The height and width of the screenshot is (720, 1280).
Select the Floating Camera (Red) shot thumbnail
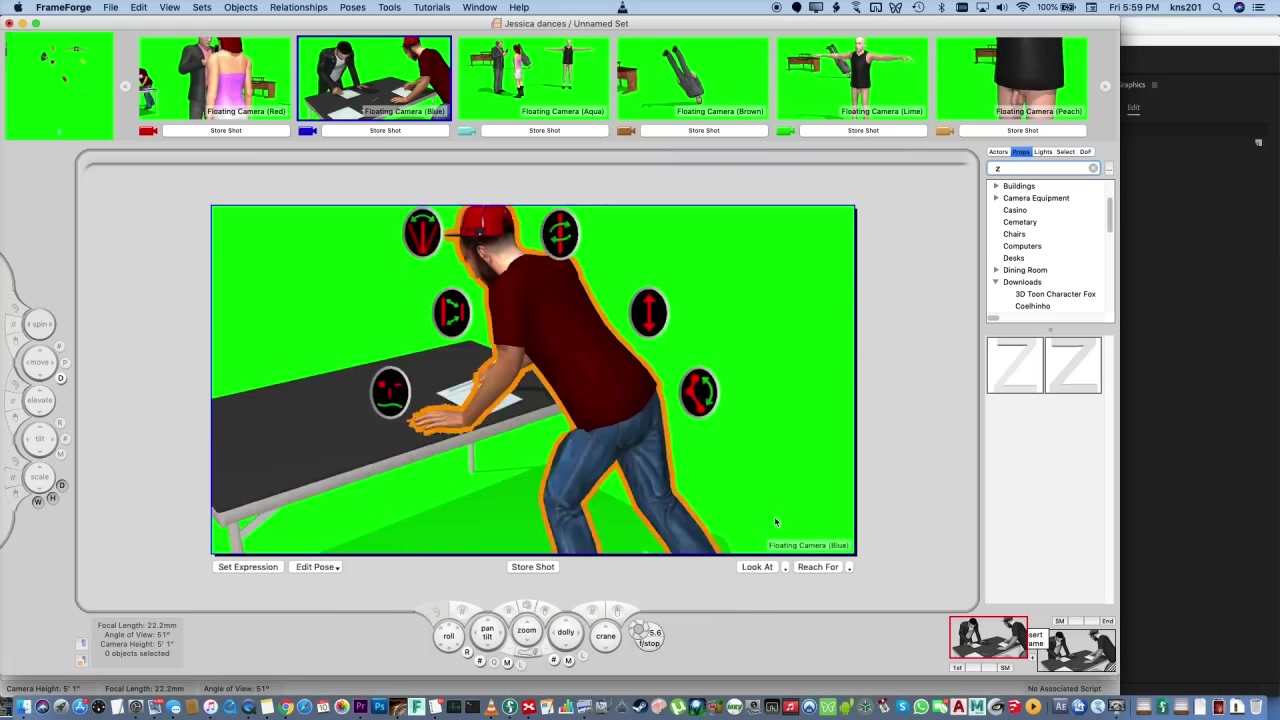coord(214,78)
